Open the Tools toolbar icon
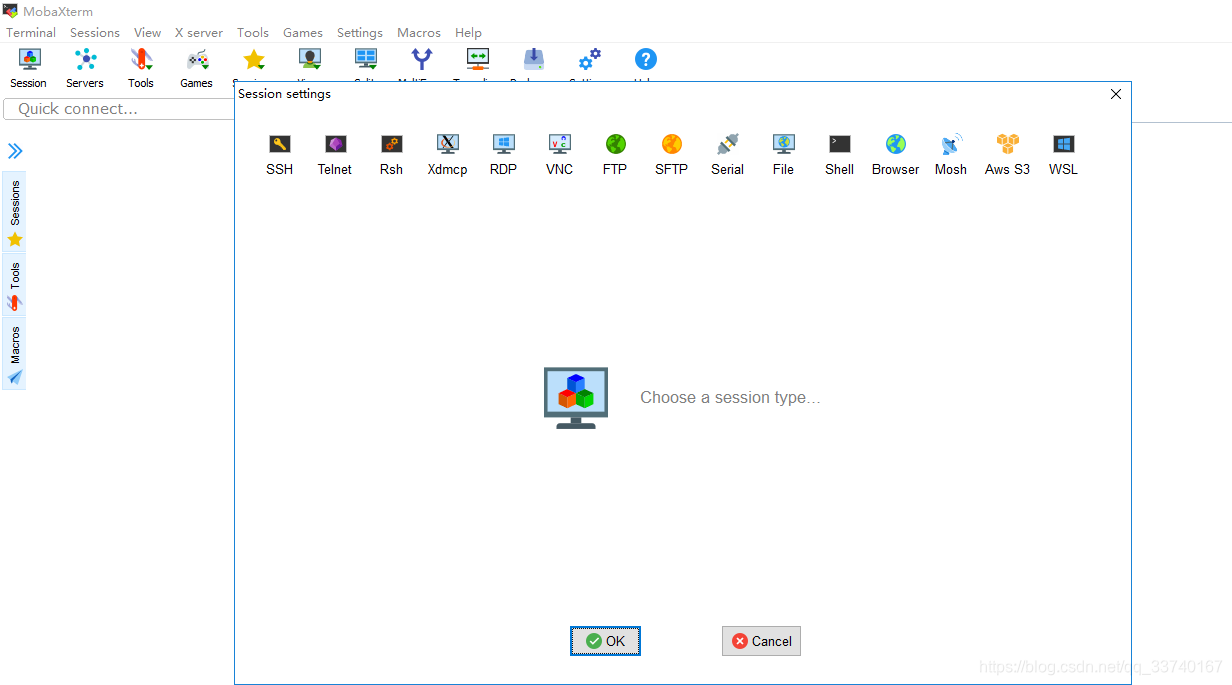 point(141,68)
